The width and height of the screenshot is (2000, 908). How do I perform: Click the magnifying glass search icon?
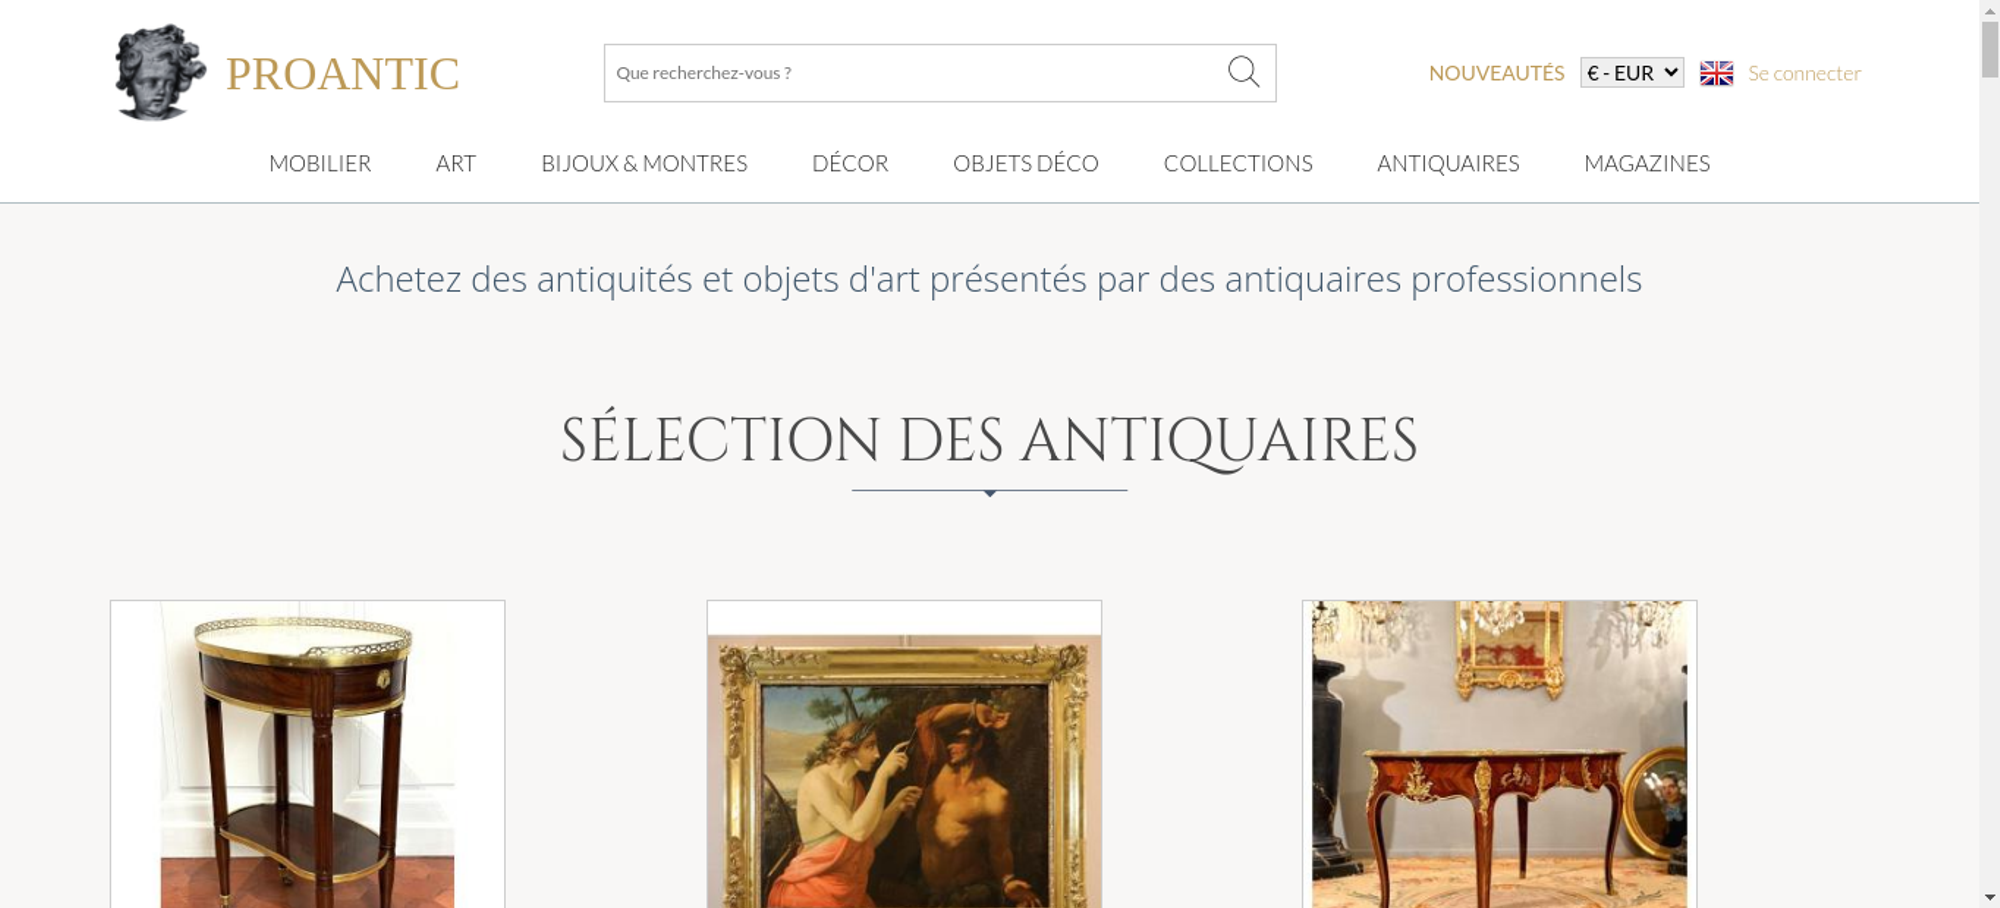(1243, 72)
